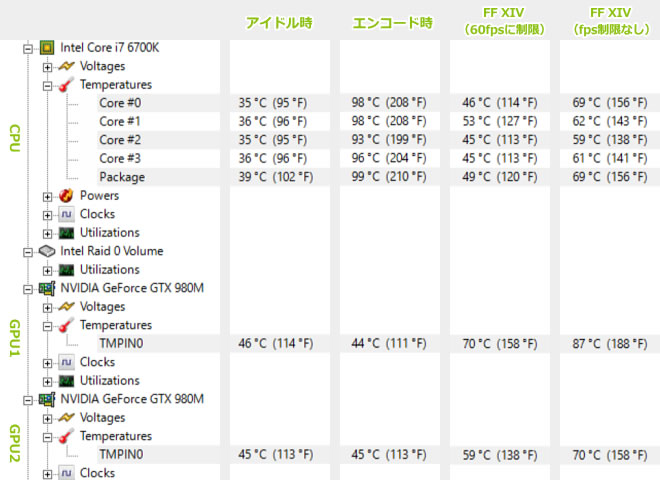Click the Voltages icon under GPU1 GeForce GTX 980M
The height and width of the screenshot is (480, 660).
point(66,307)
